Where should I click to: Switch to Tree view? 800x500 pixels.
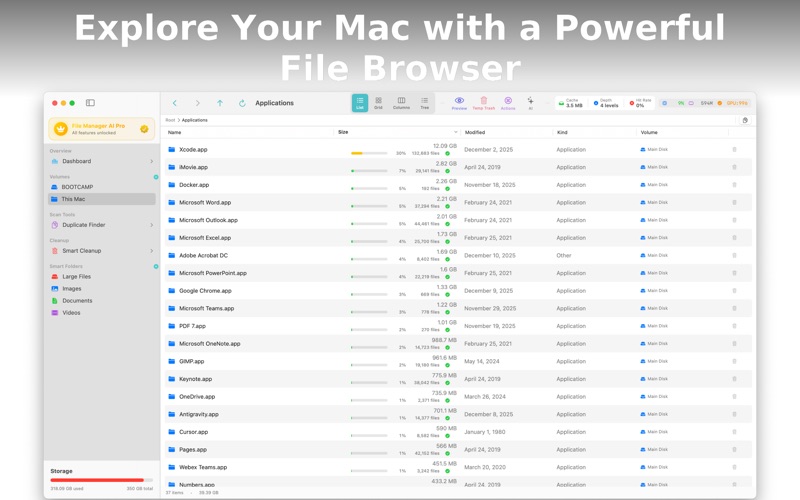(424, 103)
